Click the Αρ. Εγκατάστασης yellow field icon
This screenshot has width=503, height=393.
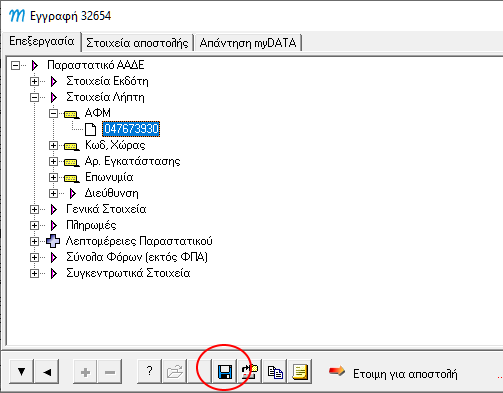pos(72,163)
